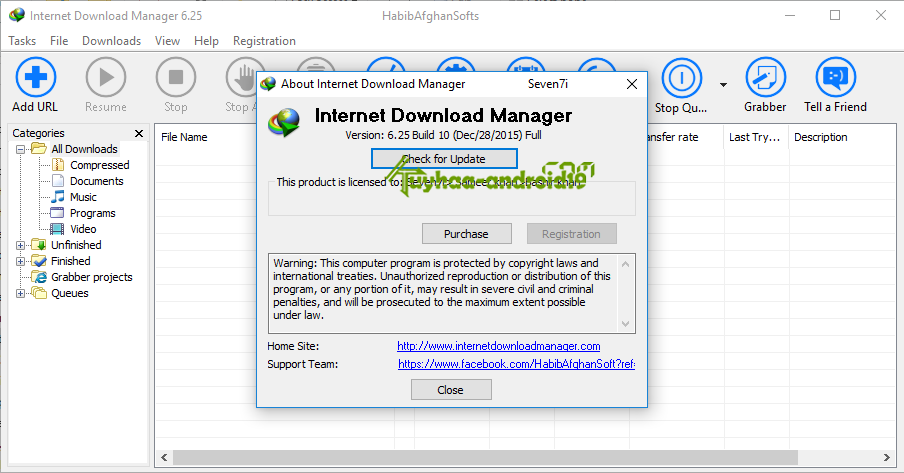Click the IDM logo in About dialog

pos(284,123)
